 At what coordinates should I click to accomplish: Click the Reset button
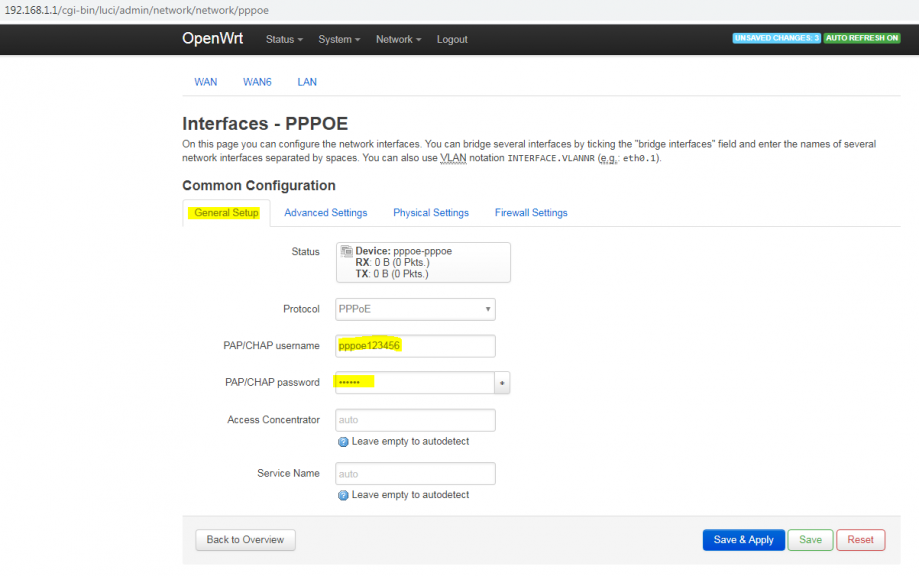pyautogui.click(x=860, y=540)
